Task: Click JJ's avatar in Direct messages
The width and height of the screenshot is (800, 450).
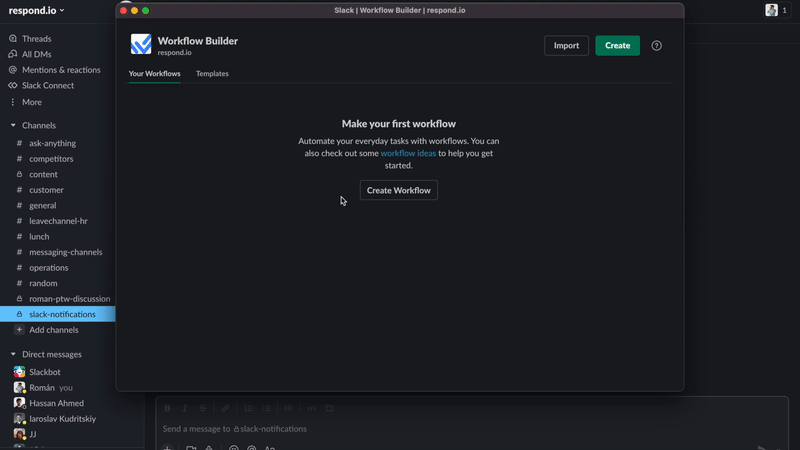Action: tap(19, 434)
